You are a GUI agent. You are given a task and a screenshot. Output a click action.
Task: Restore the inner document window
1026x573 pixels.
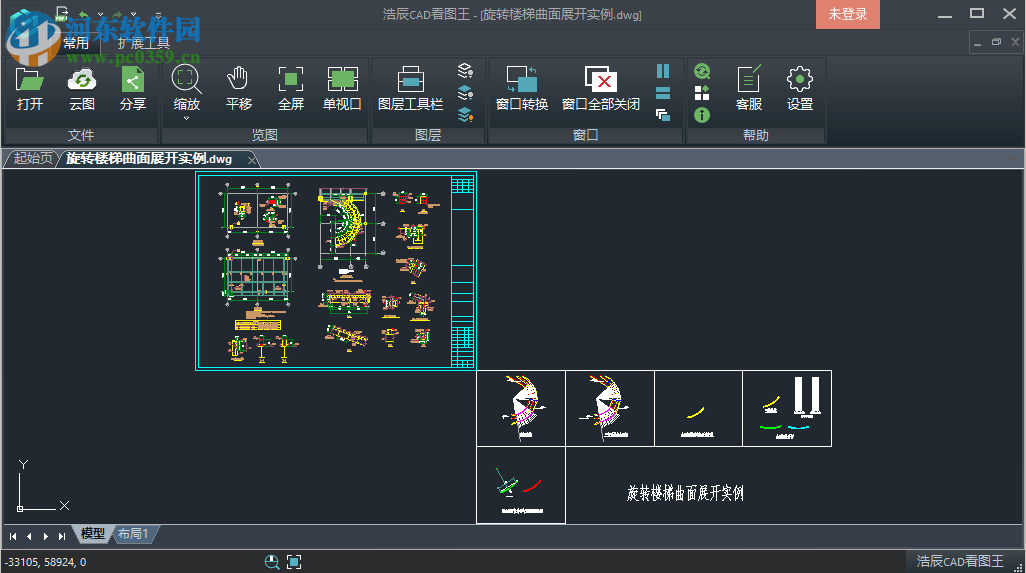coord(997,43)
